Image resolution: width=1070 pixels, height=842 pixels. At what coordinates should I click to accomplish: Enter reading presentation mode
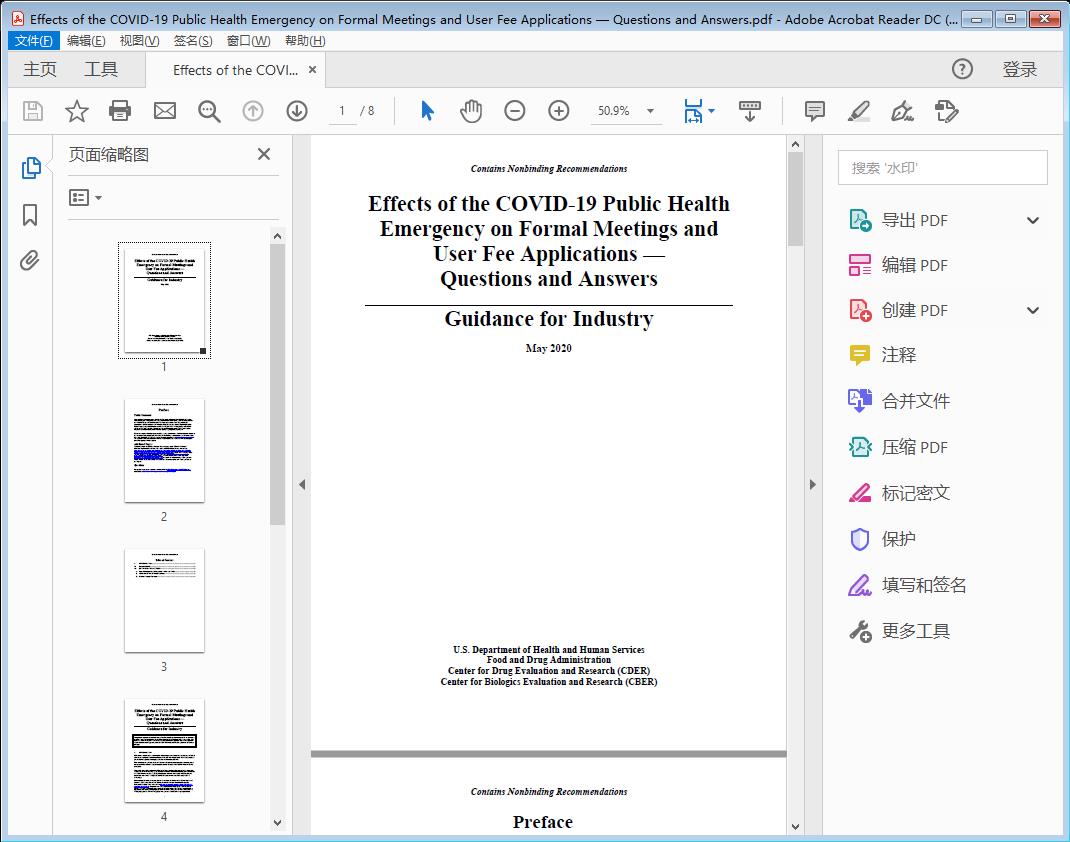tap(750, 111)
